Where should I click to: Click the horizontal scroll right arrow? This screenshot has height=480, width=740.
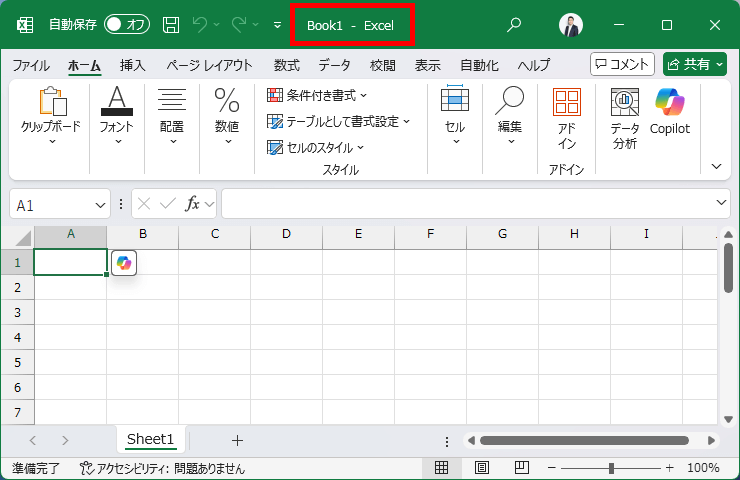click(711, 441)
